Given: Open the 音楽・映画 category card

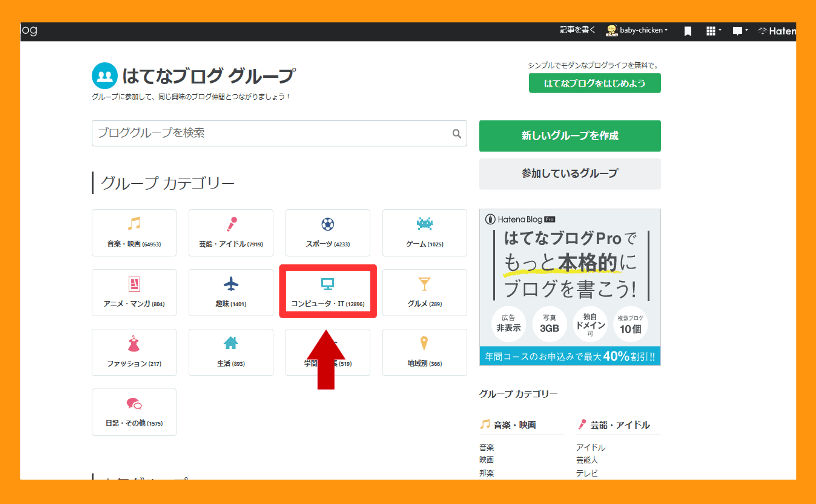Looking at the screenshot, I should pyautogui.click(x=134, y=233).
